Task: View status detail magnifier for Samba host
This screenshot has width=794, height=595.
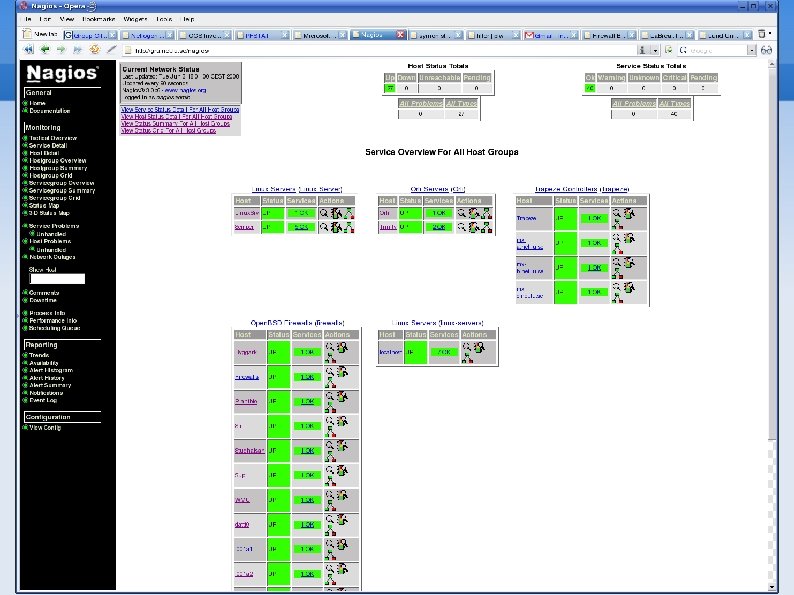Action: tap(324, 227)
